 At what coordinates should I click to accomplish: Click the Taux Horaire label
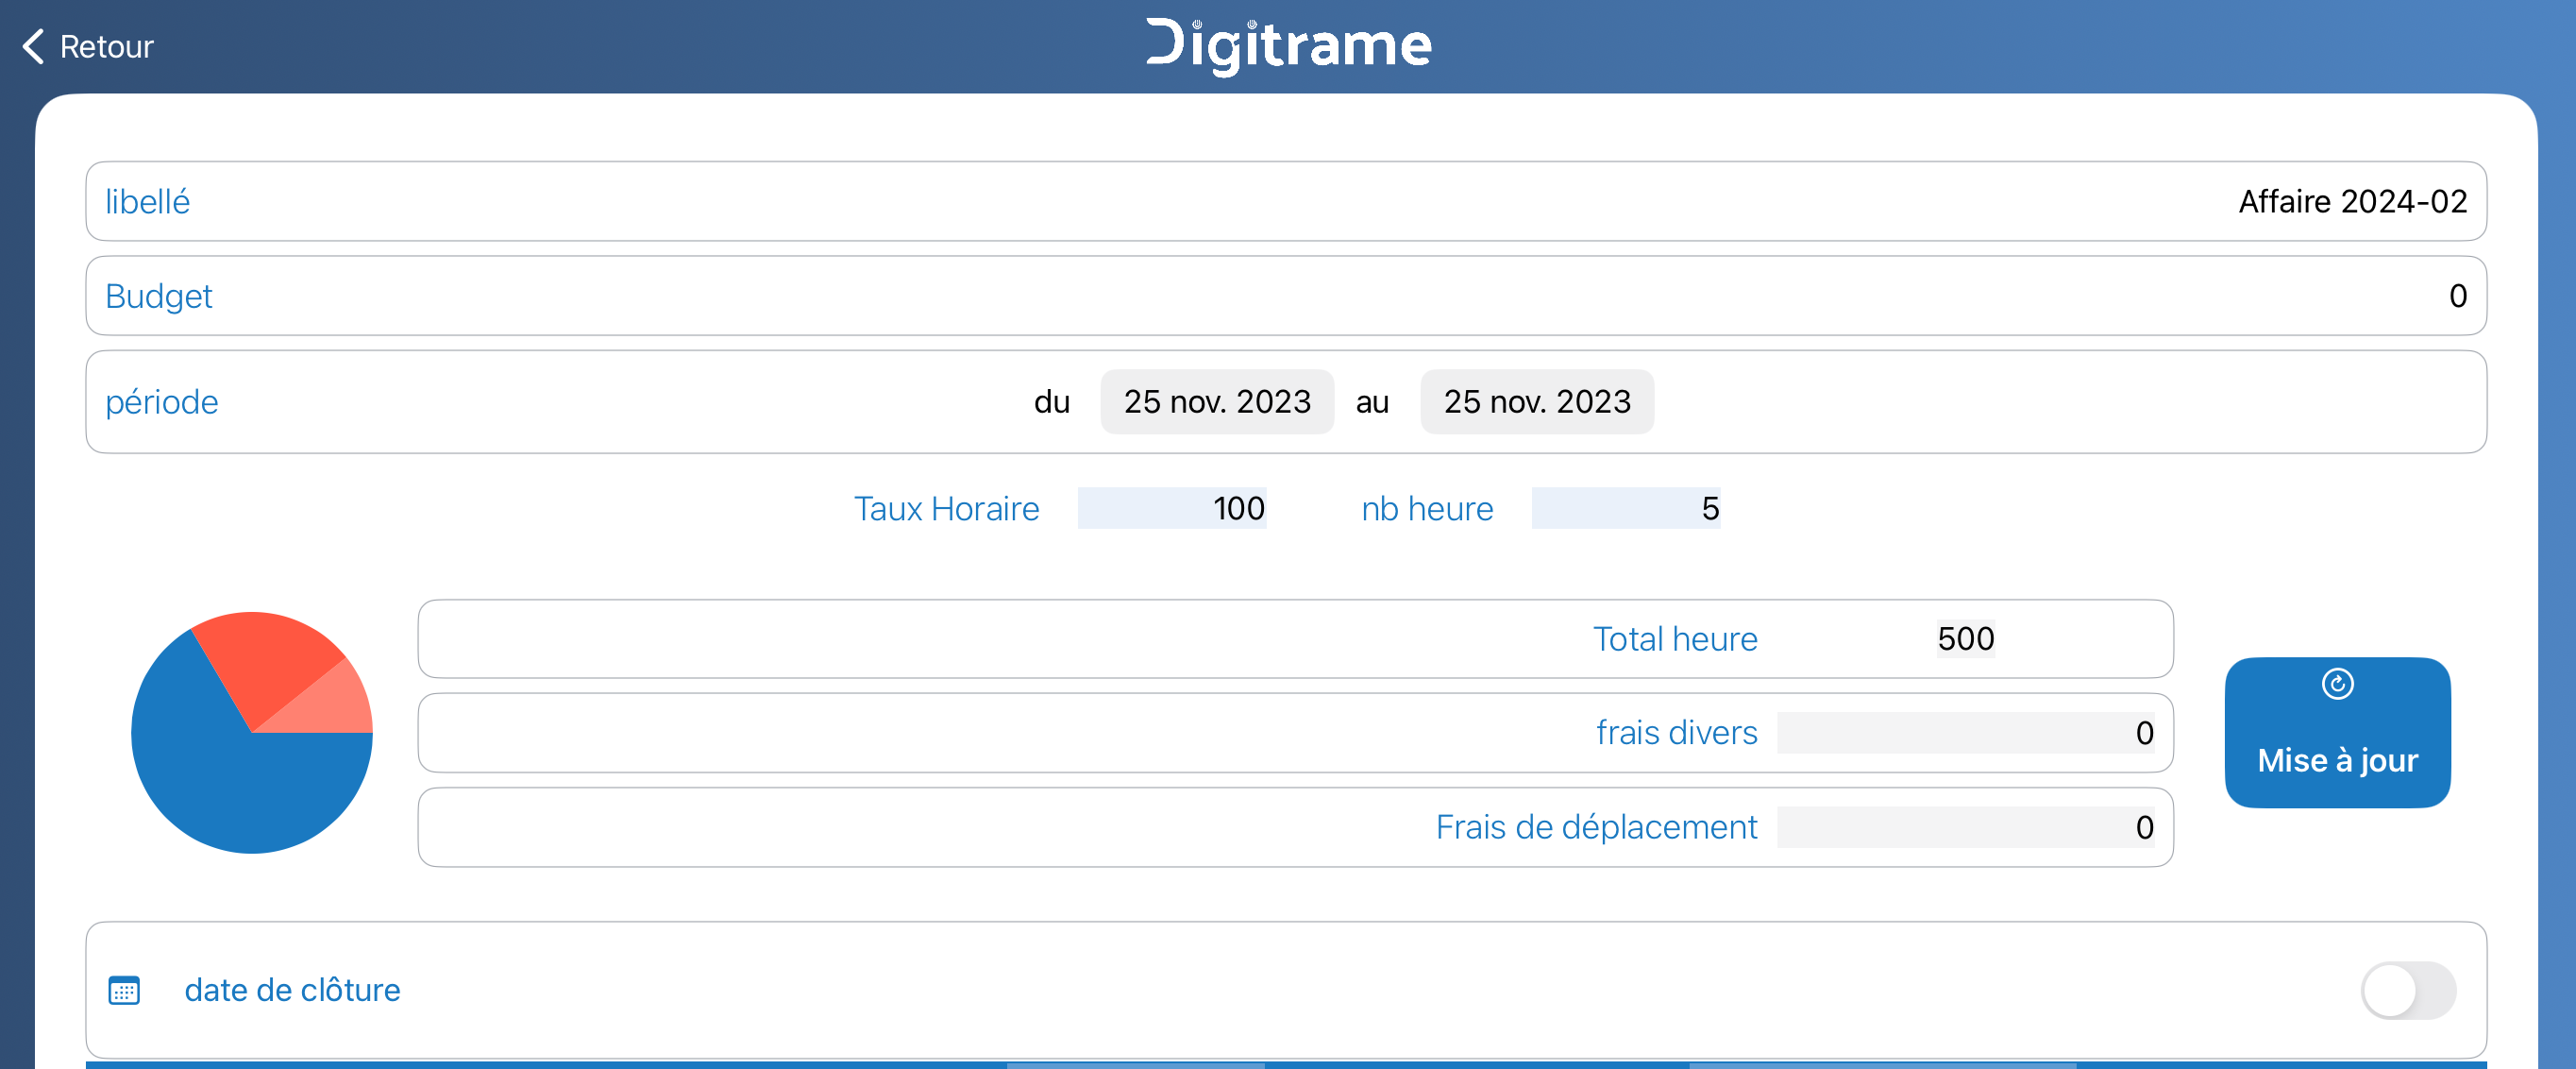click(x=946, y=508)
